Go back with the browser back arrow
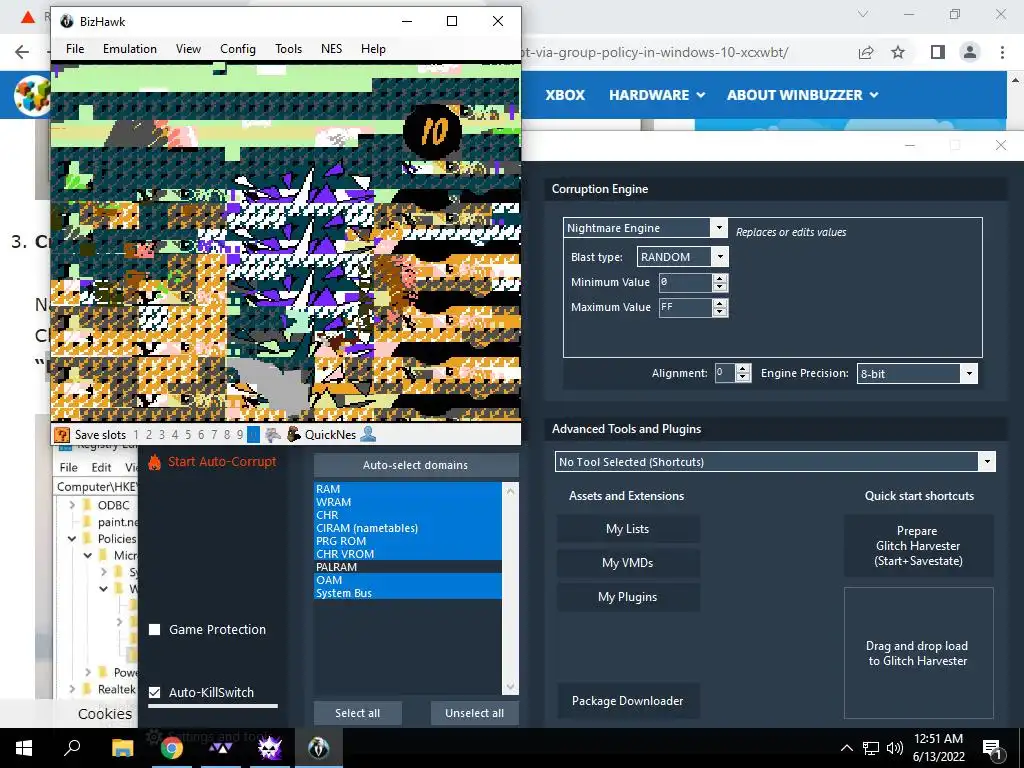 22,52
